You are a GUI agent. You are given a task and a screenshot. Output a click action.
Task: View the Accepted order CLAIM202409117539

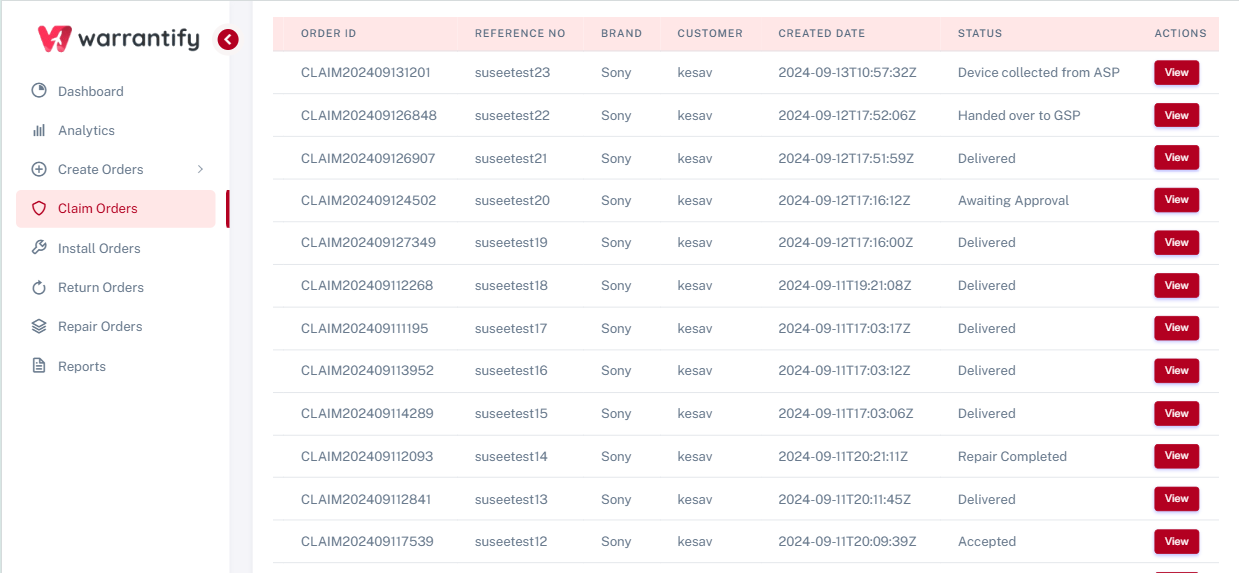point(1176,541)
